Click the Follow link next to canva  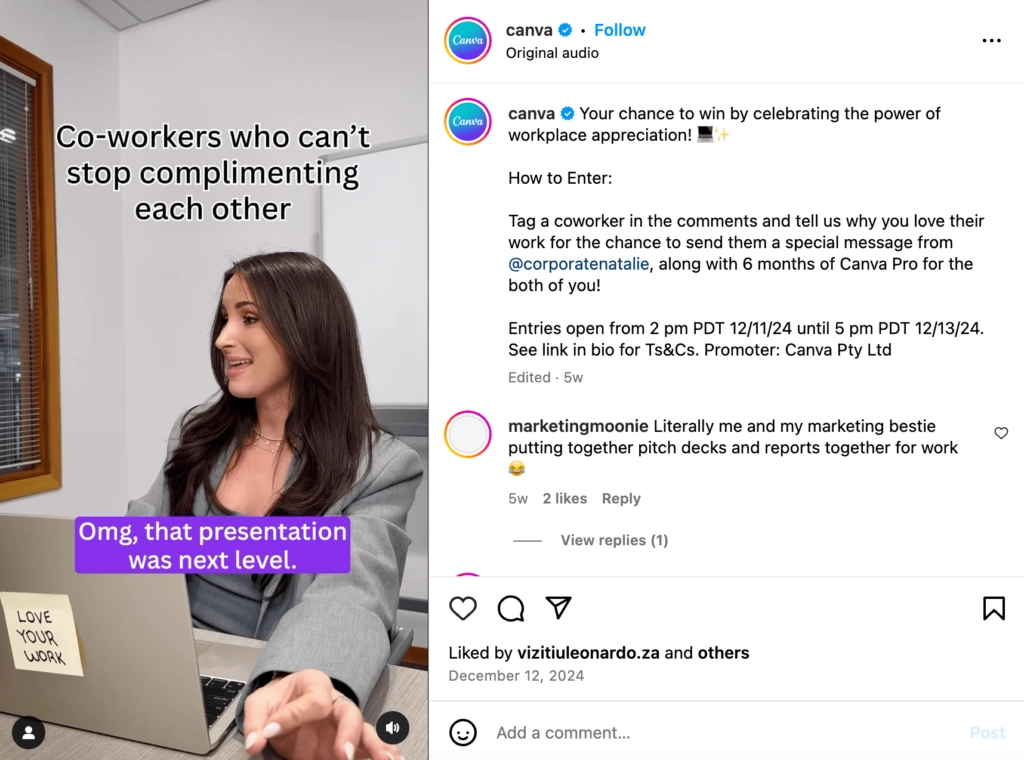click(619, 30)
